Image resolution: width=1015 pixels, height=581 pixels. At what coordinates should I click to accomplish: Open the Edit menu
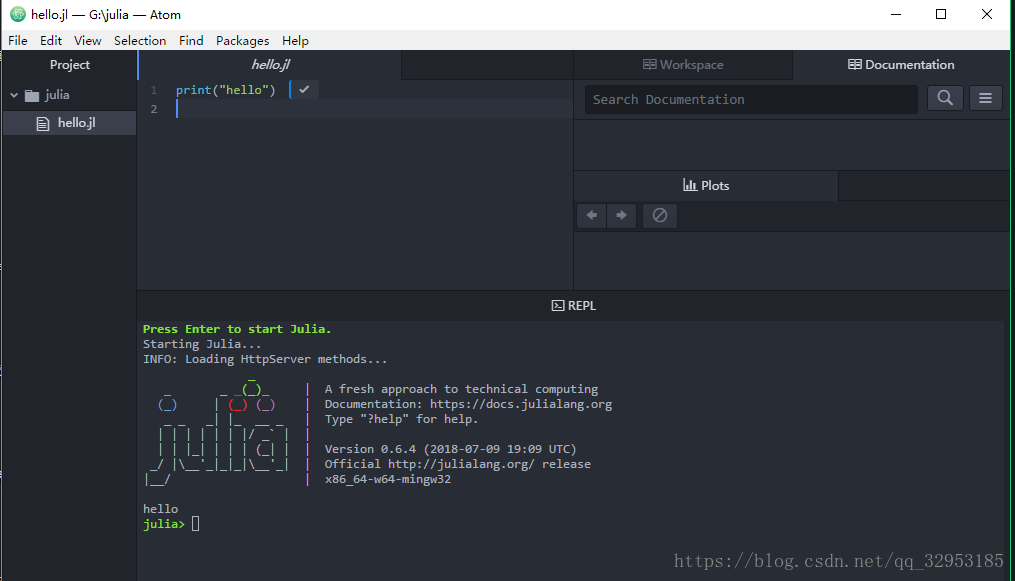[50, 41]
